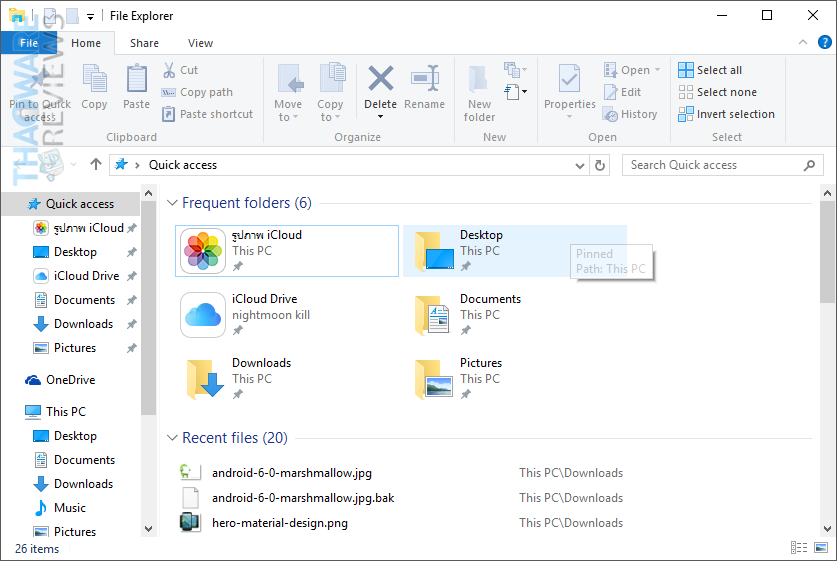Open the File menu tab
Viewport: 837px width, 561px height.
click(29, 43)
